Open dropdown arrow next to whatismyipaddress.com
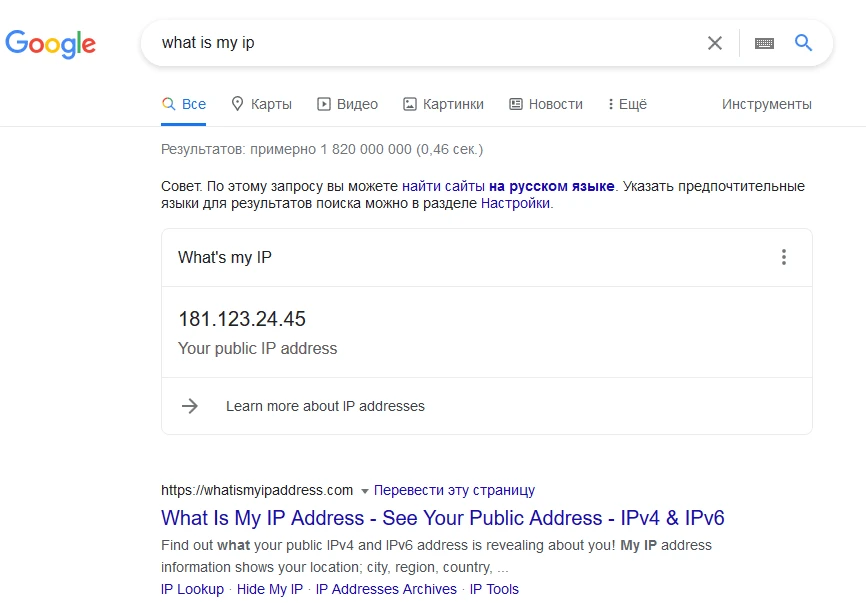This screenshot has height=603, width=866. [x=365, y=491]
